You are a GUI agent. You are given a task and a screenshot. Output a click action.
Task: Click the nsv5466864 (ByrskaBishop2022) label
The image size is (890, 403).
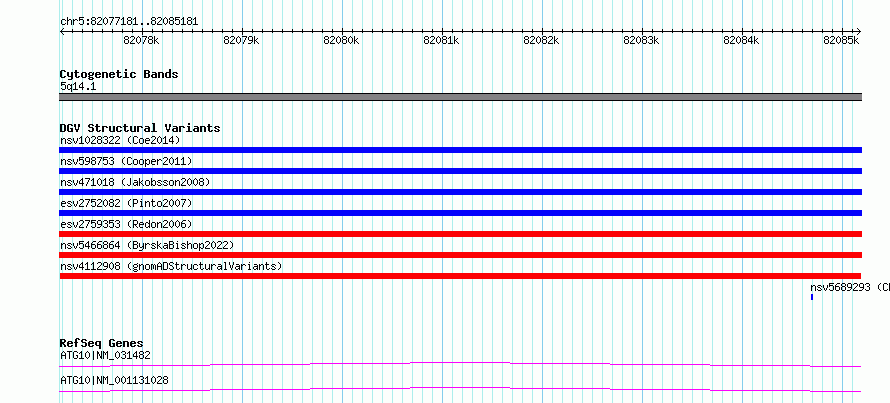(147, 245)
